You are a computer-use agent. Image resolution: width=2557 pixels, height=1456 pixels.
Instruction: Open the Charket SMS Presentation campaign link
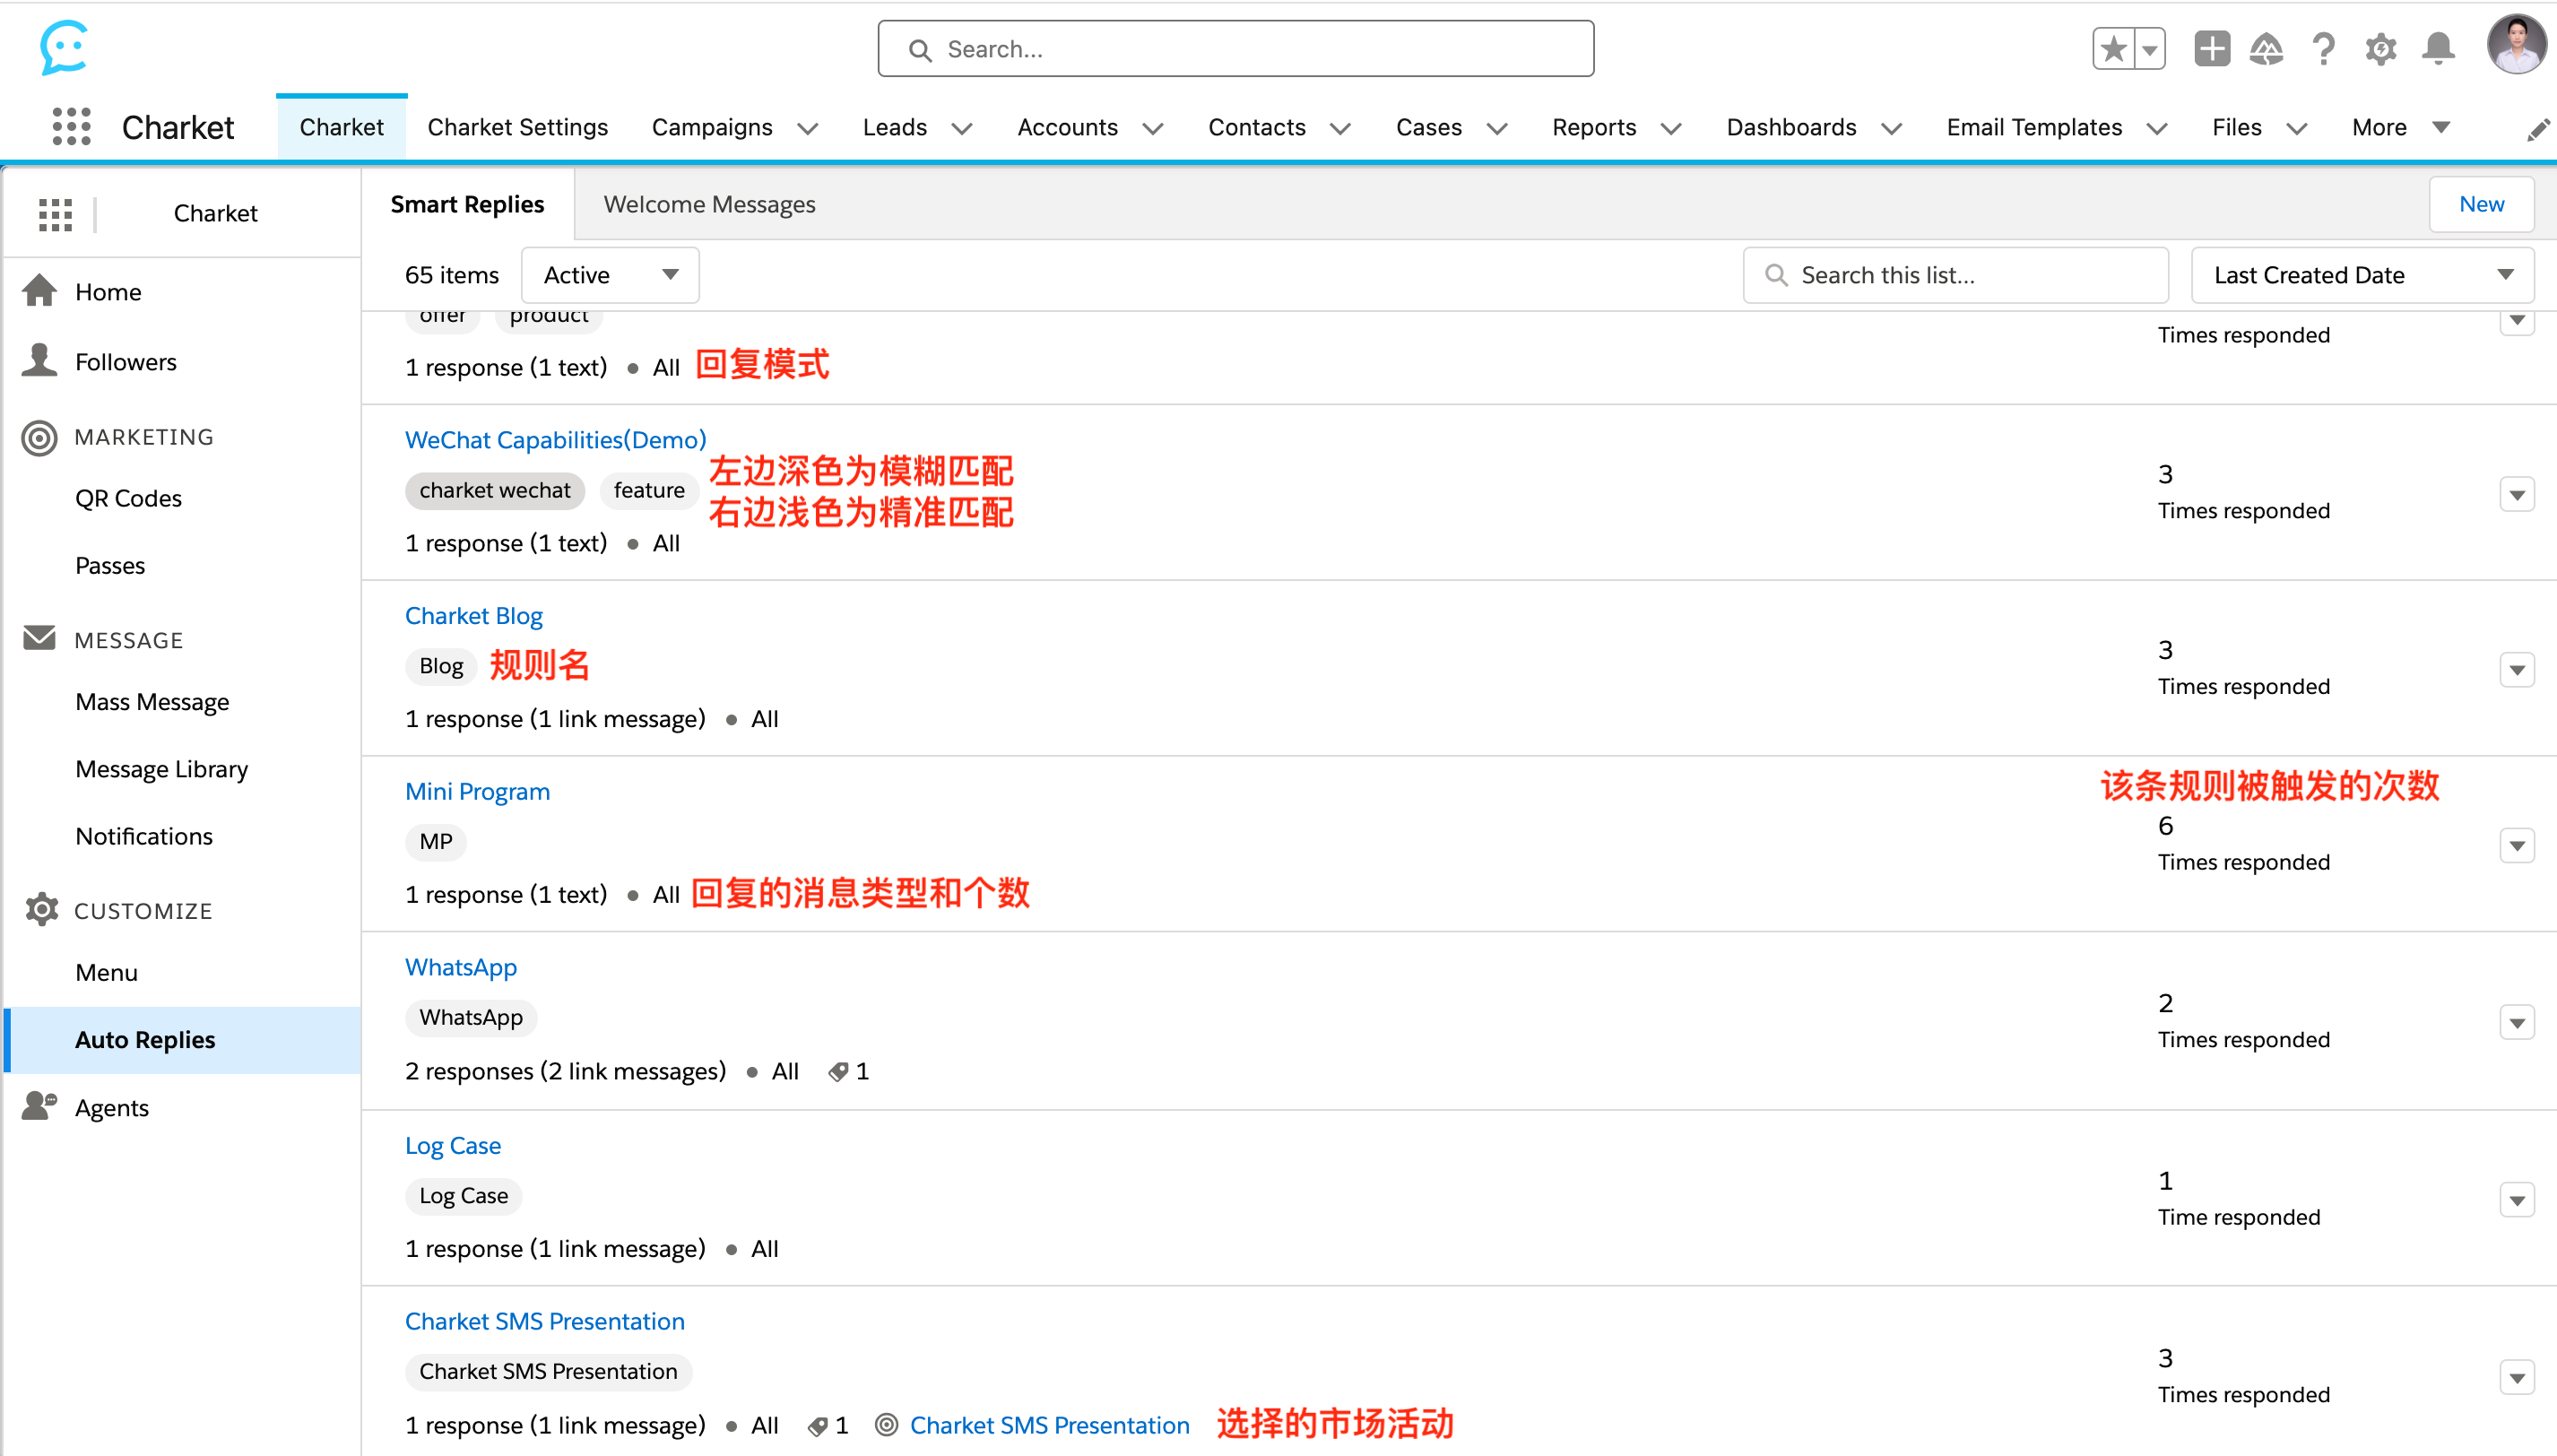click(1049, 1425)
